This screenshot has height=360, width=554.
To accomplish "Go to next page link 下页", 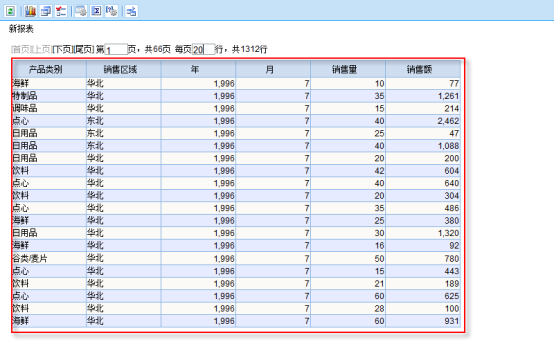I will [63, 49].
